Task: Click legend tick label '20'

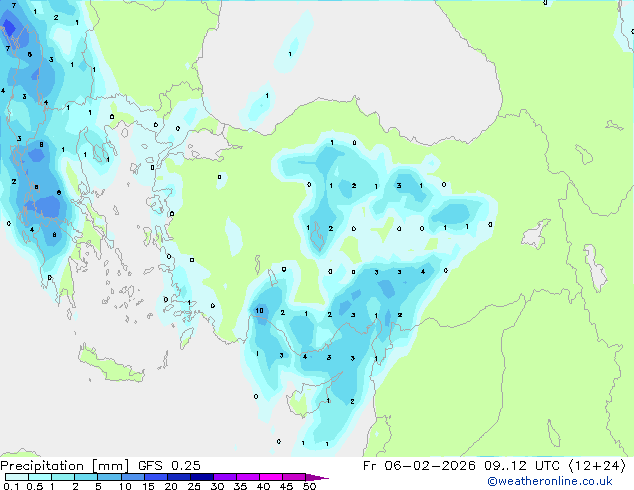Action: (x=171, y=486)
